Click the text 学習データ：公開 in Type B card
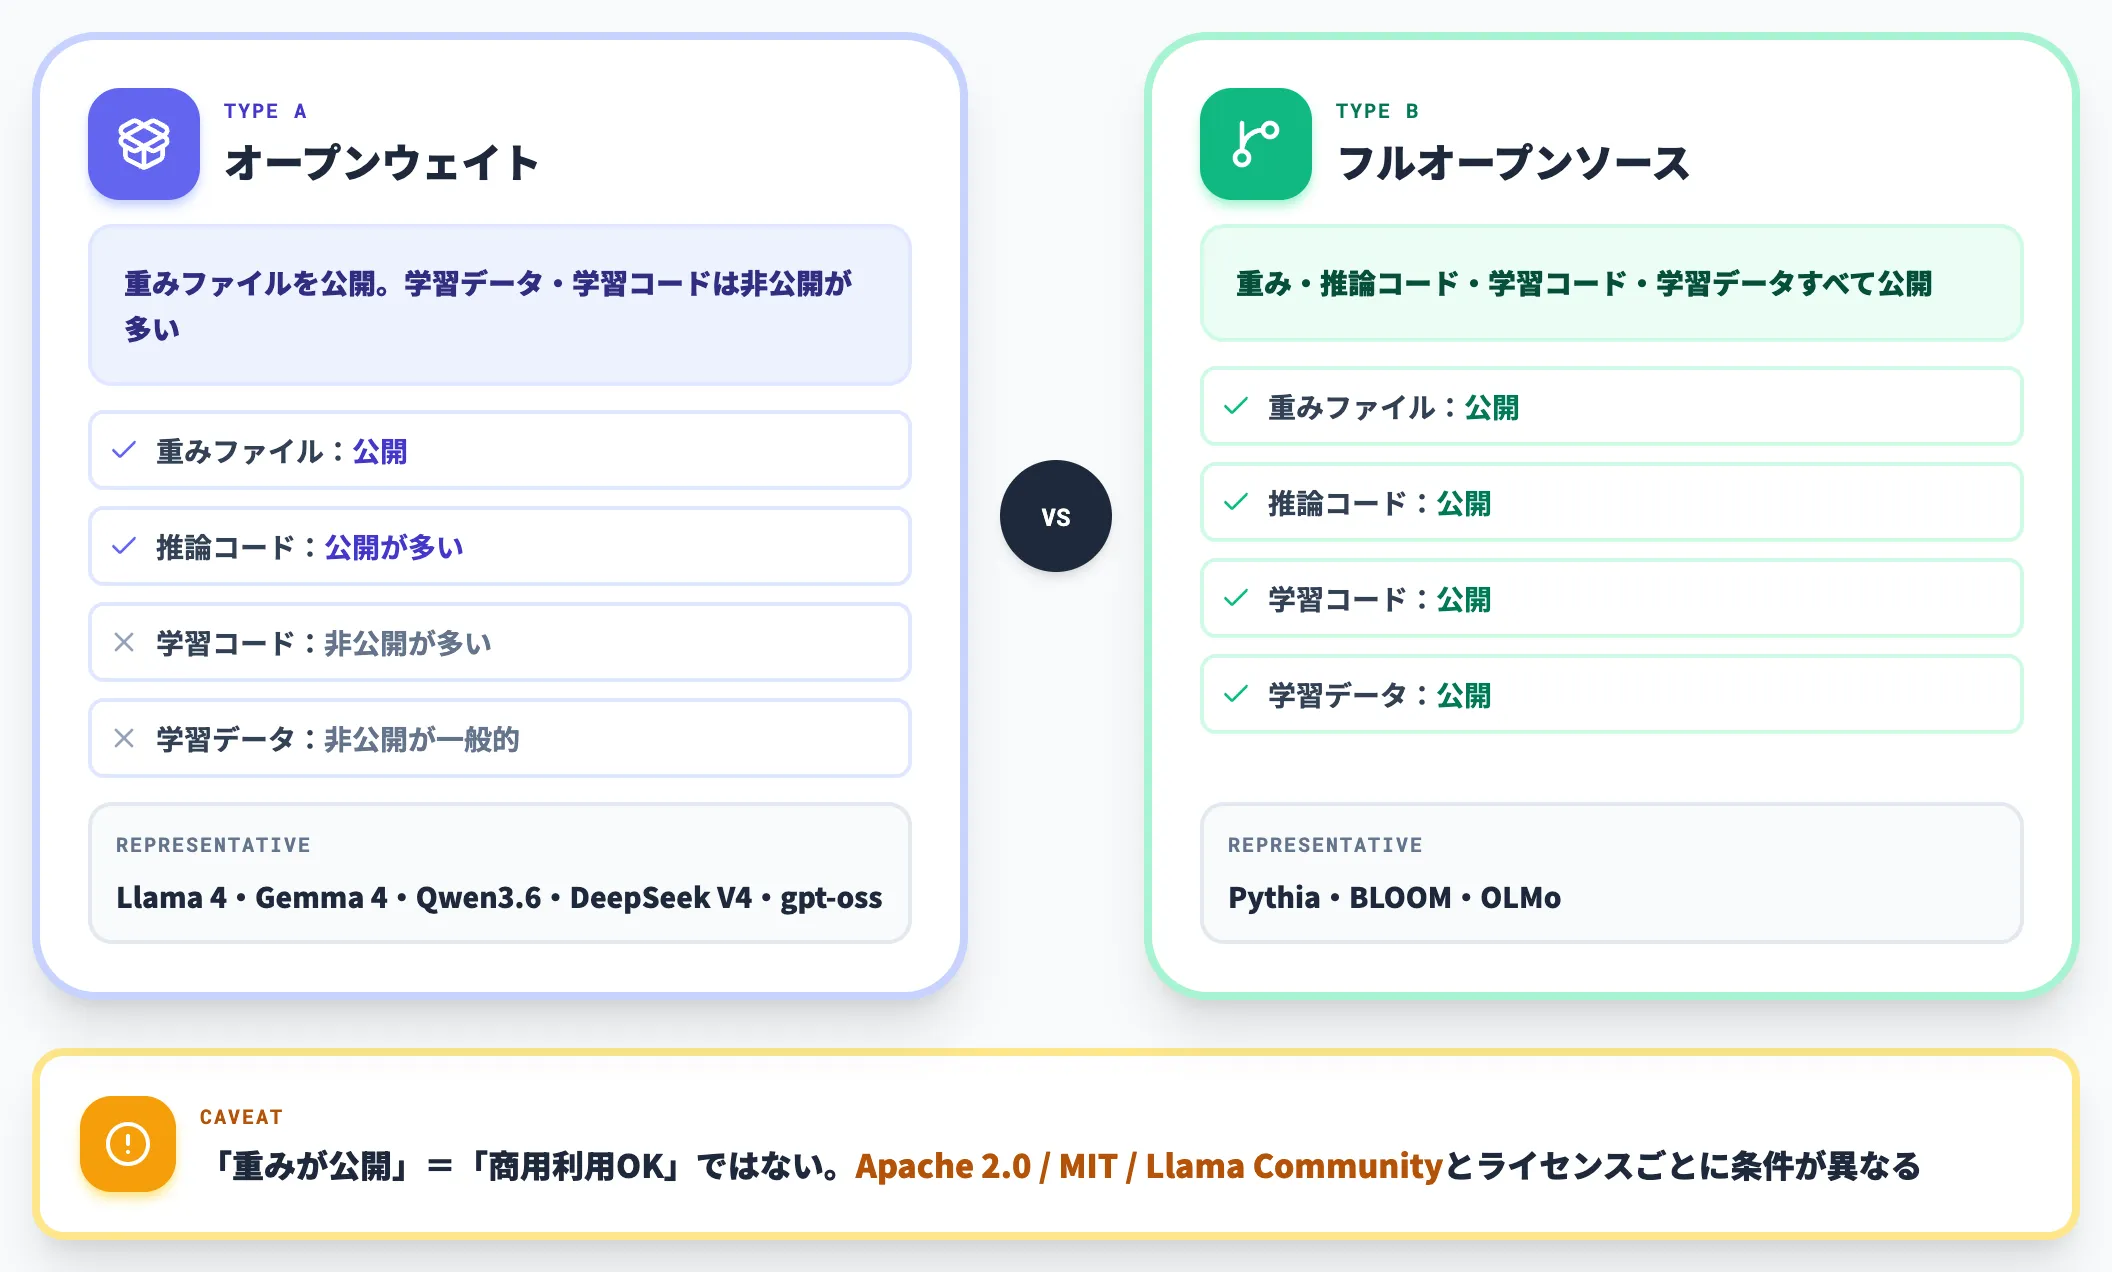Viewport: 2112px width, 1272px height. [1380, 695]
